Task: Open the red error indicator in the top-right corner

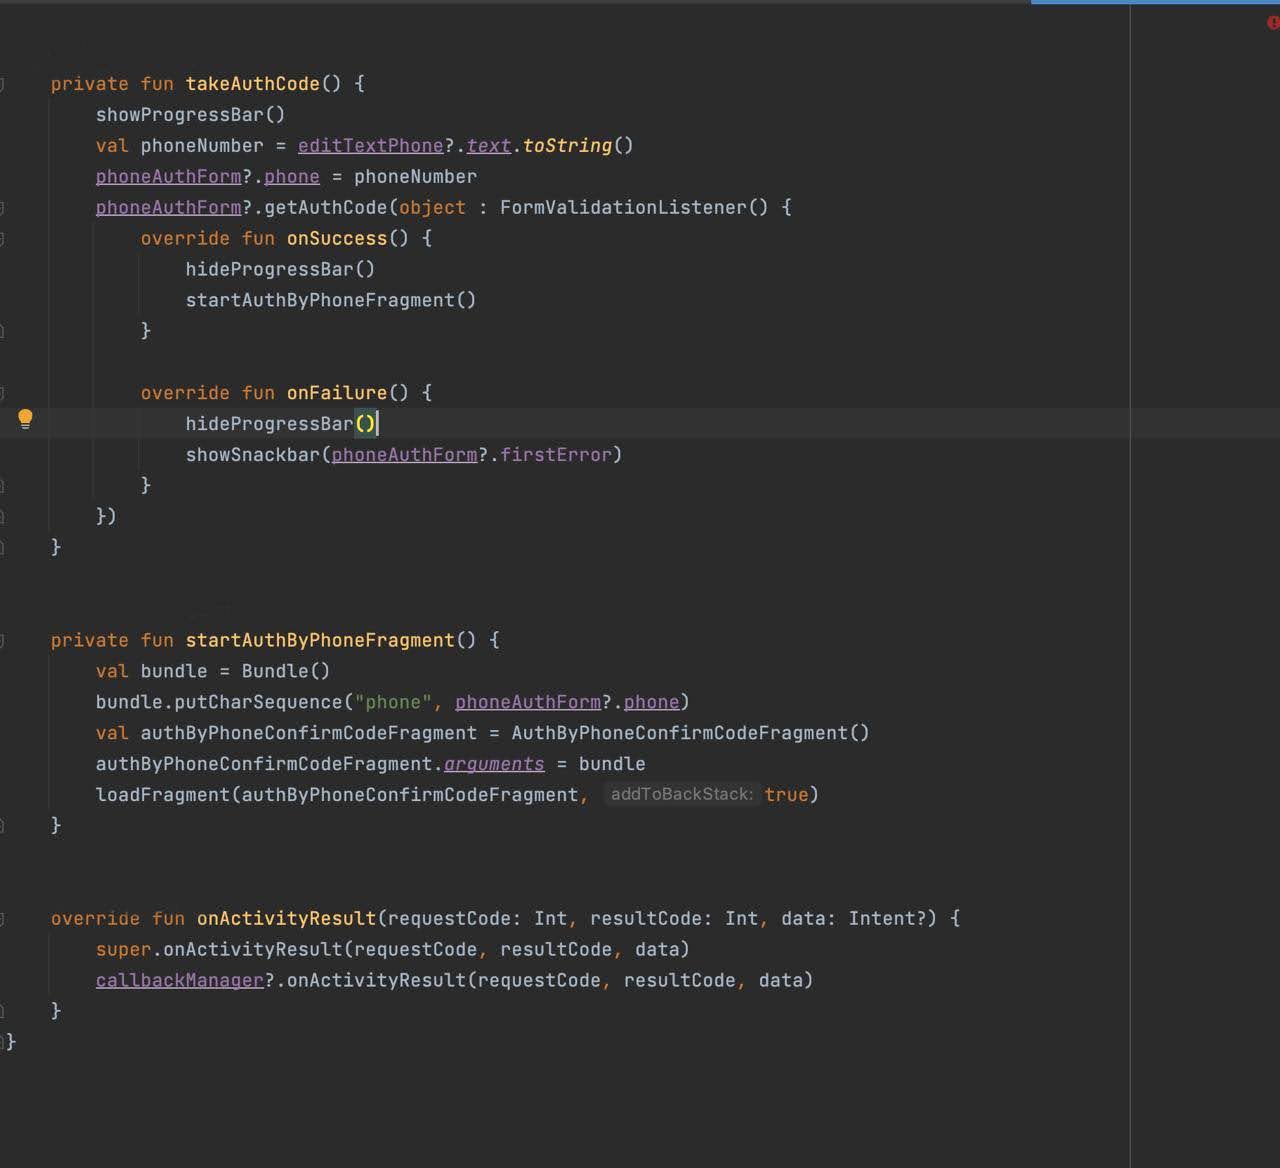Action: click(x=1274, y=23)
